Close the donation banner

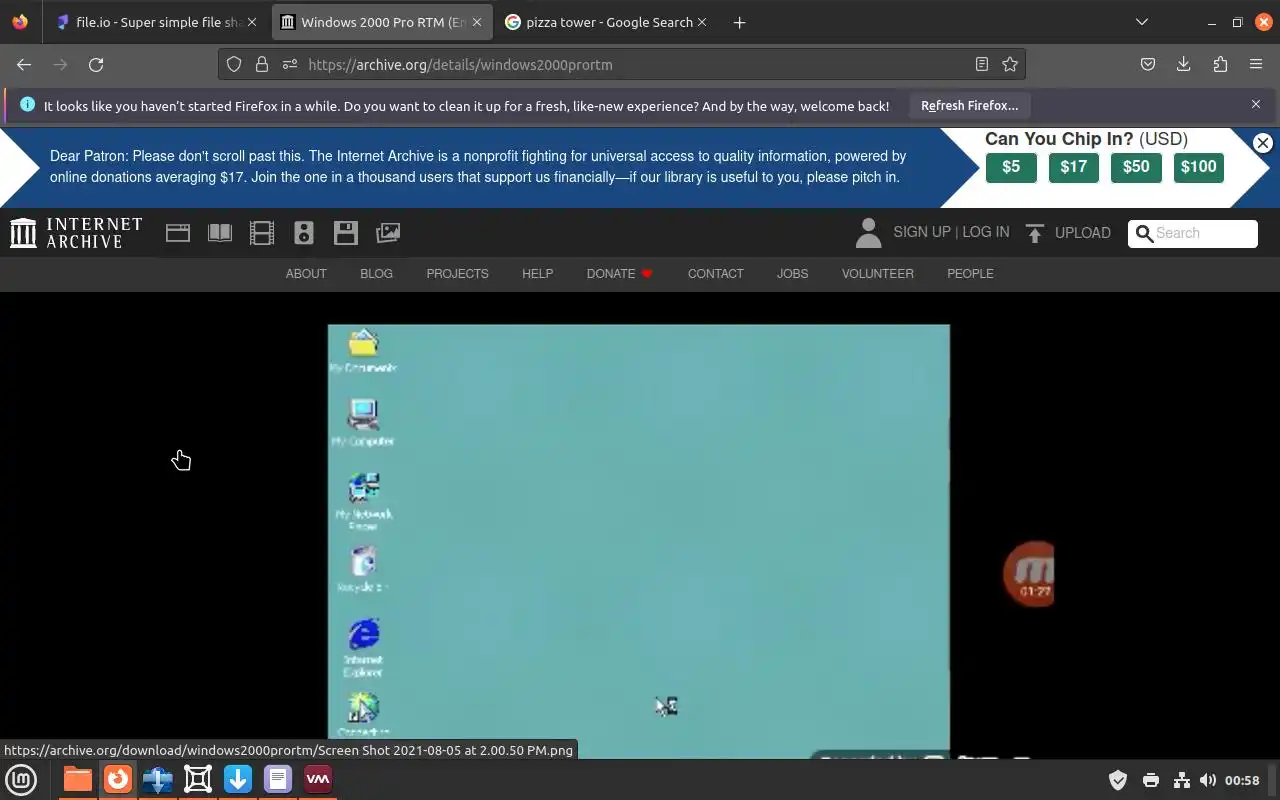coord(1262,143)
